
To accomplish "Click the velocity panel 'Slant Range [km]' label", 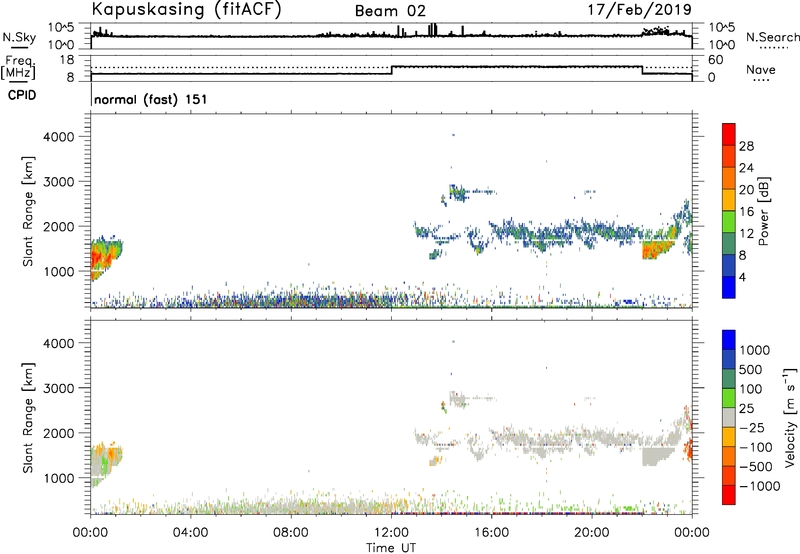I will 28,418.
